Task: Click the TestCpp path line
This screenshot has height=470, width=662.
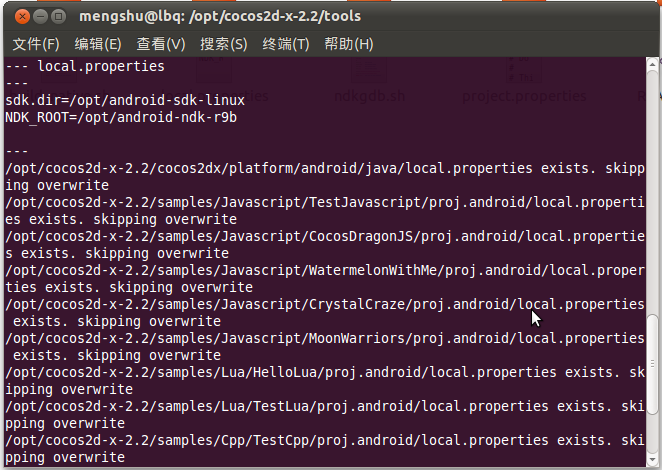Action: [x=325, y=440]
